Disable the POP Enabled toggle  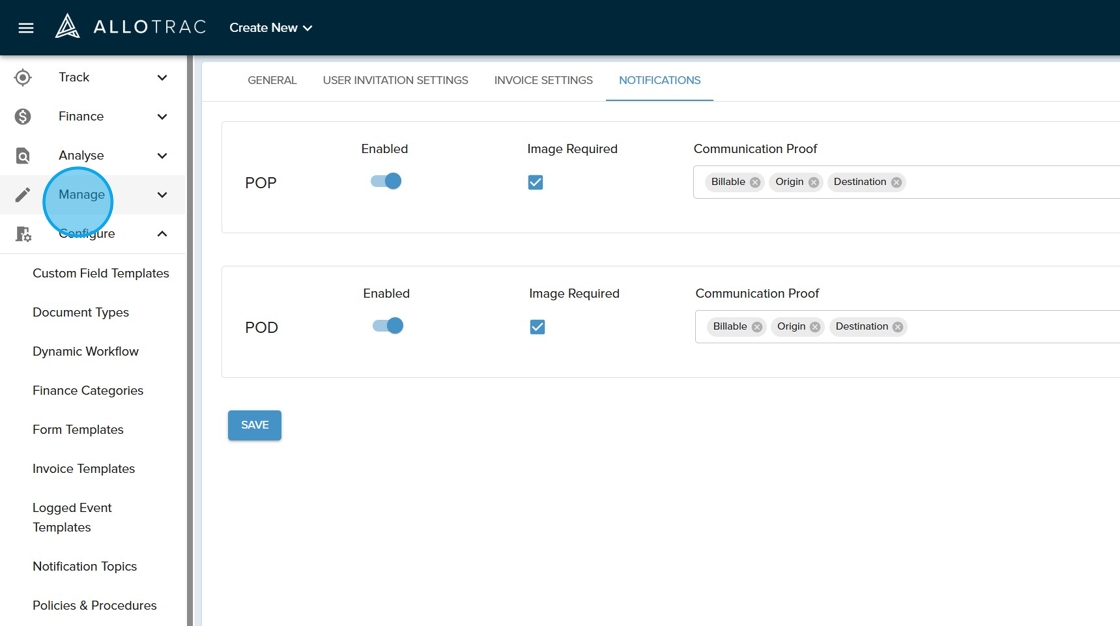click(x=386, y=181)
